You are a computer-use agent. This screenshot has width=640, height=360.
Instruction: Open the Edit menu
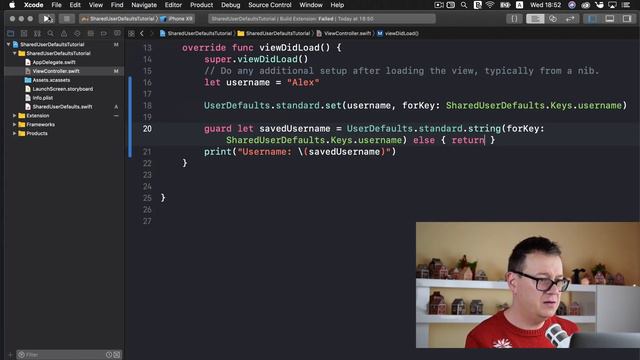coord(75,5)
